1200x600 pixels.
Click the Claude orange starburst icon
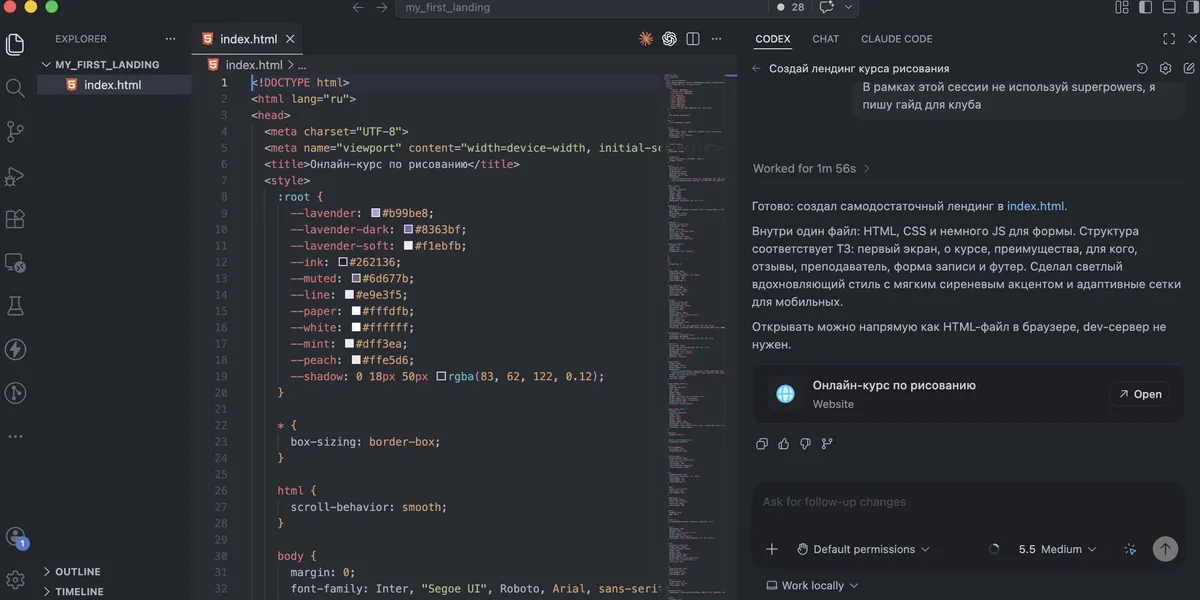click(x=646, y=39)
